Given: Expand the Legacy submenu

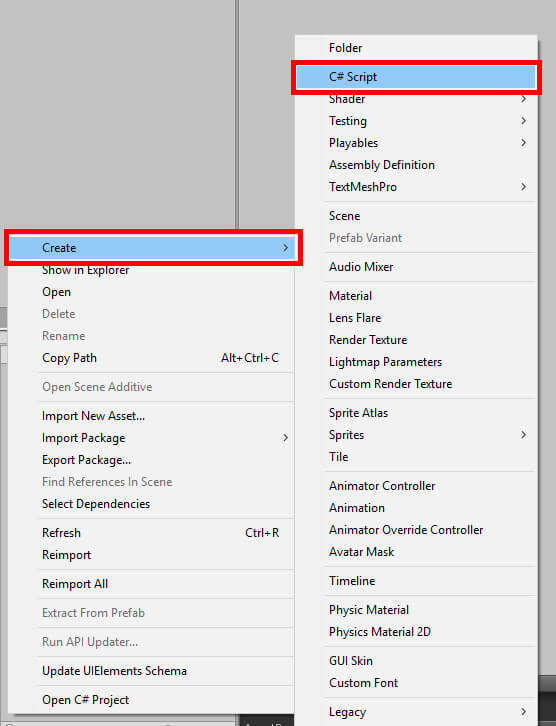Looking at the screenshot, I should click(416, 712).
